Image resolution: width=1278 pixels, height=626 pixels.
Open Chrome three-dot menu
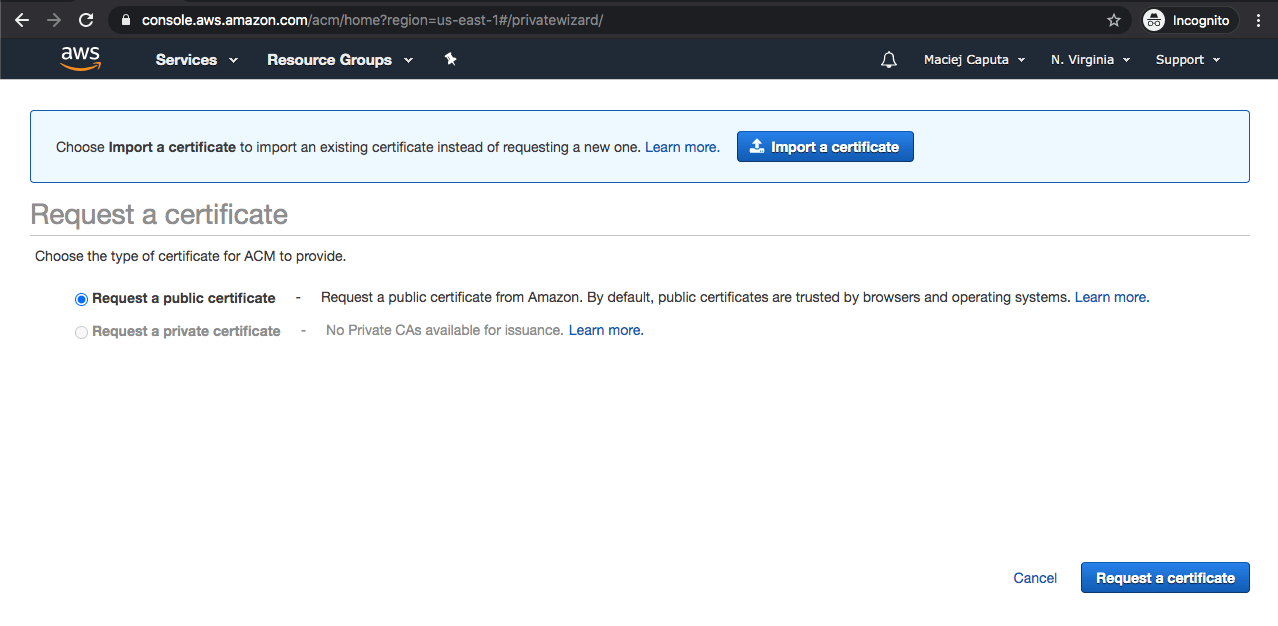[1258, 20]
